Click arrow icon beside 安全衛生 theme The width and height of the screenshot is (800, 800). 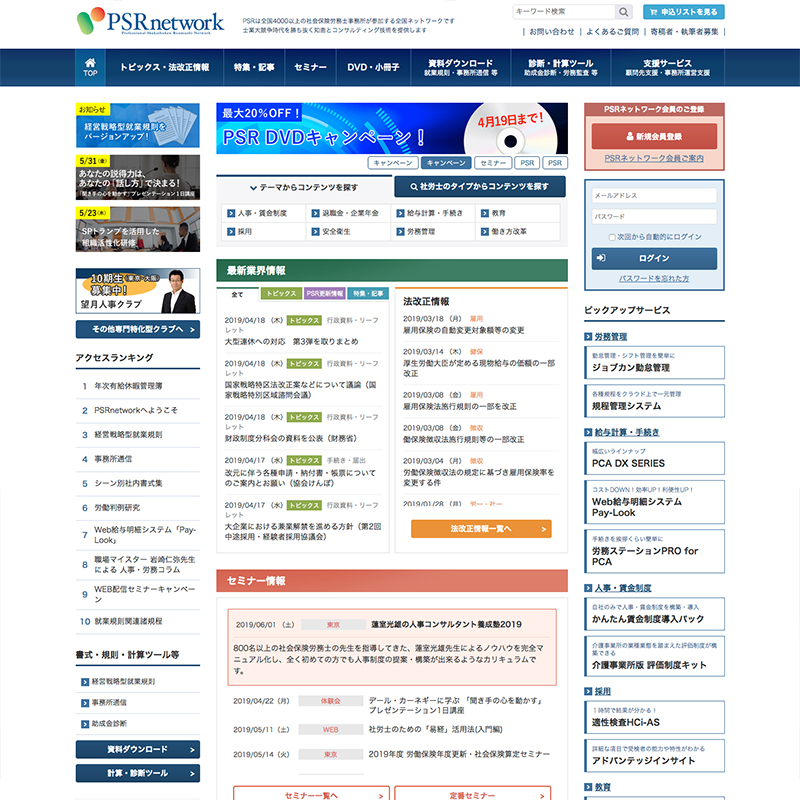(x=316, y=232)
